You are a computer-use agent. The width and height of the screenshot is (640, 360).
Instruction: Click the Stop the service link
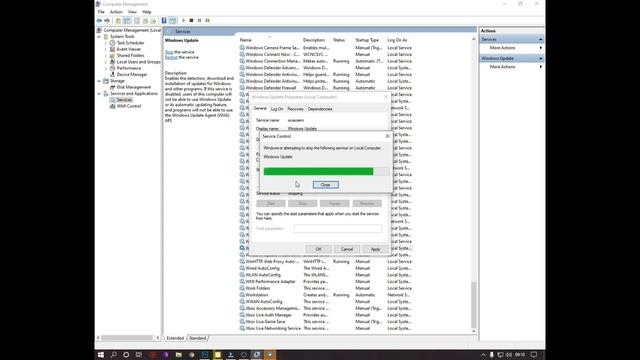point(169,52)
